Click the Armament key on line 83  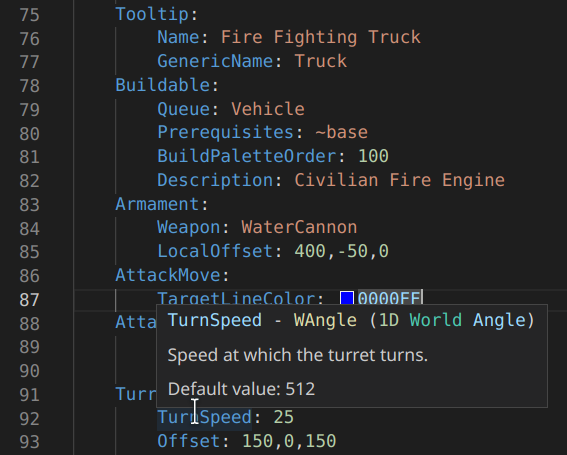158,204
